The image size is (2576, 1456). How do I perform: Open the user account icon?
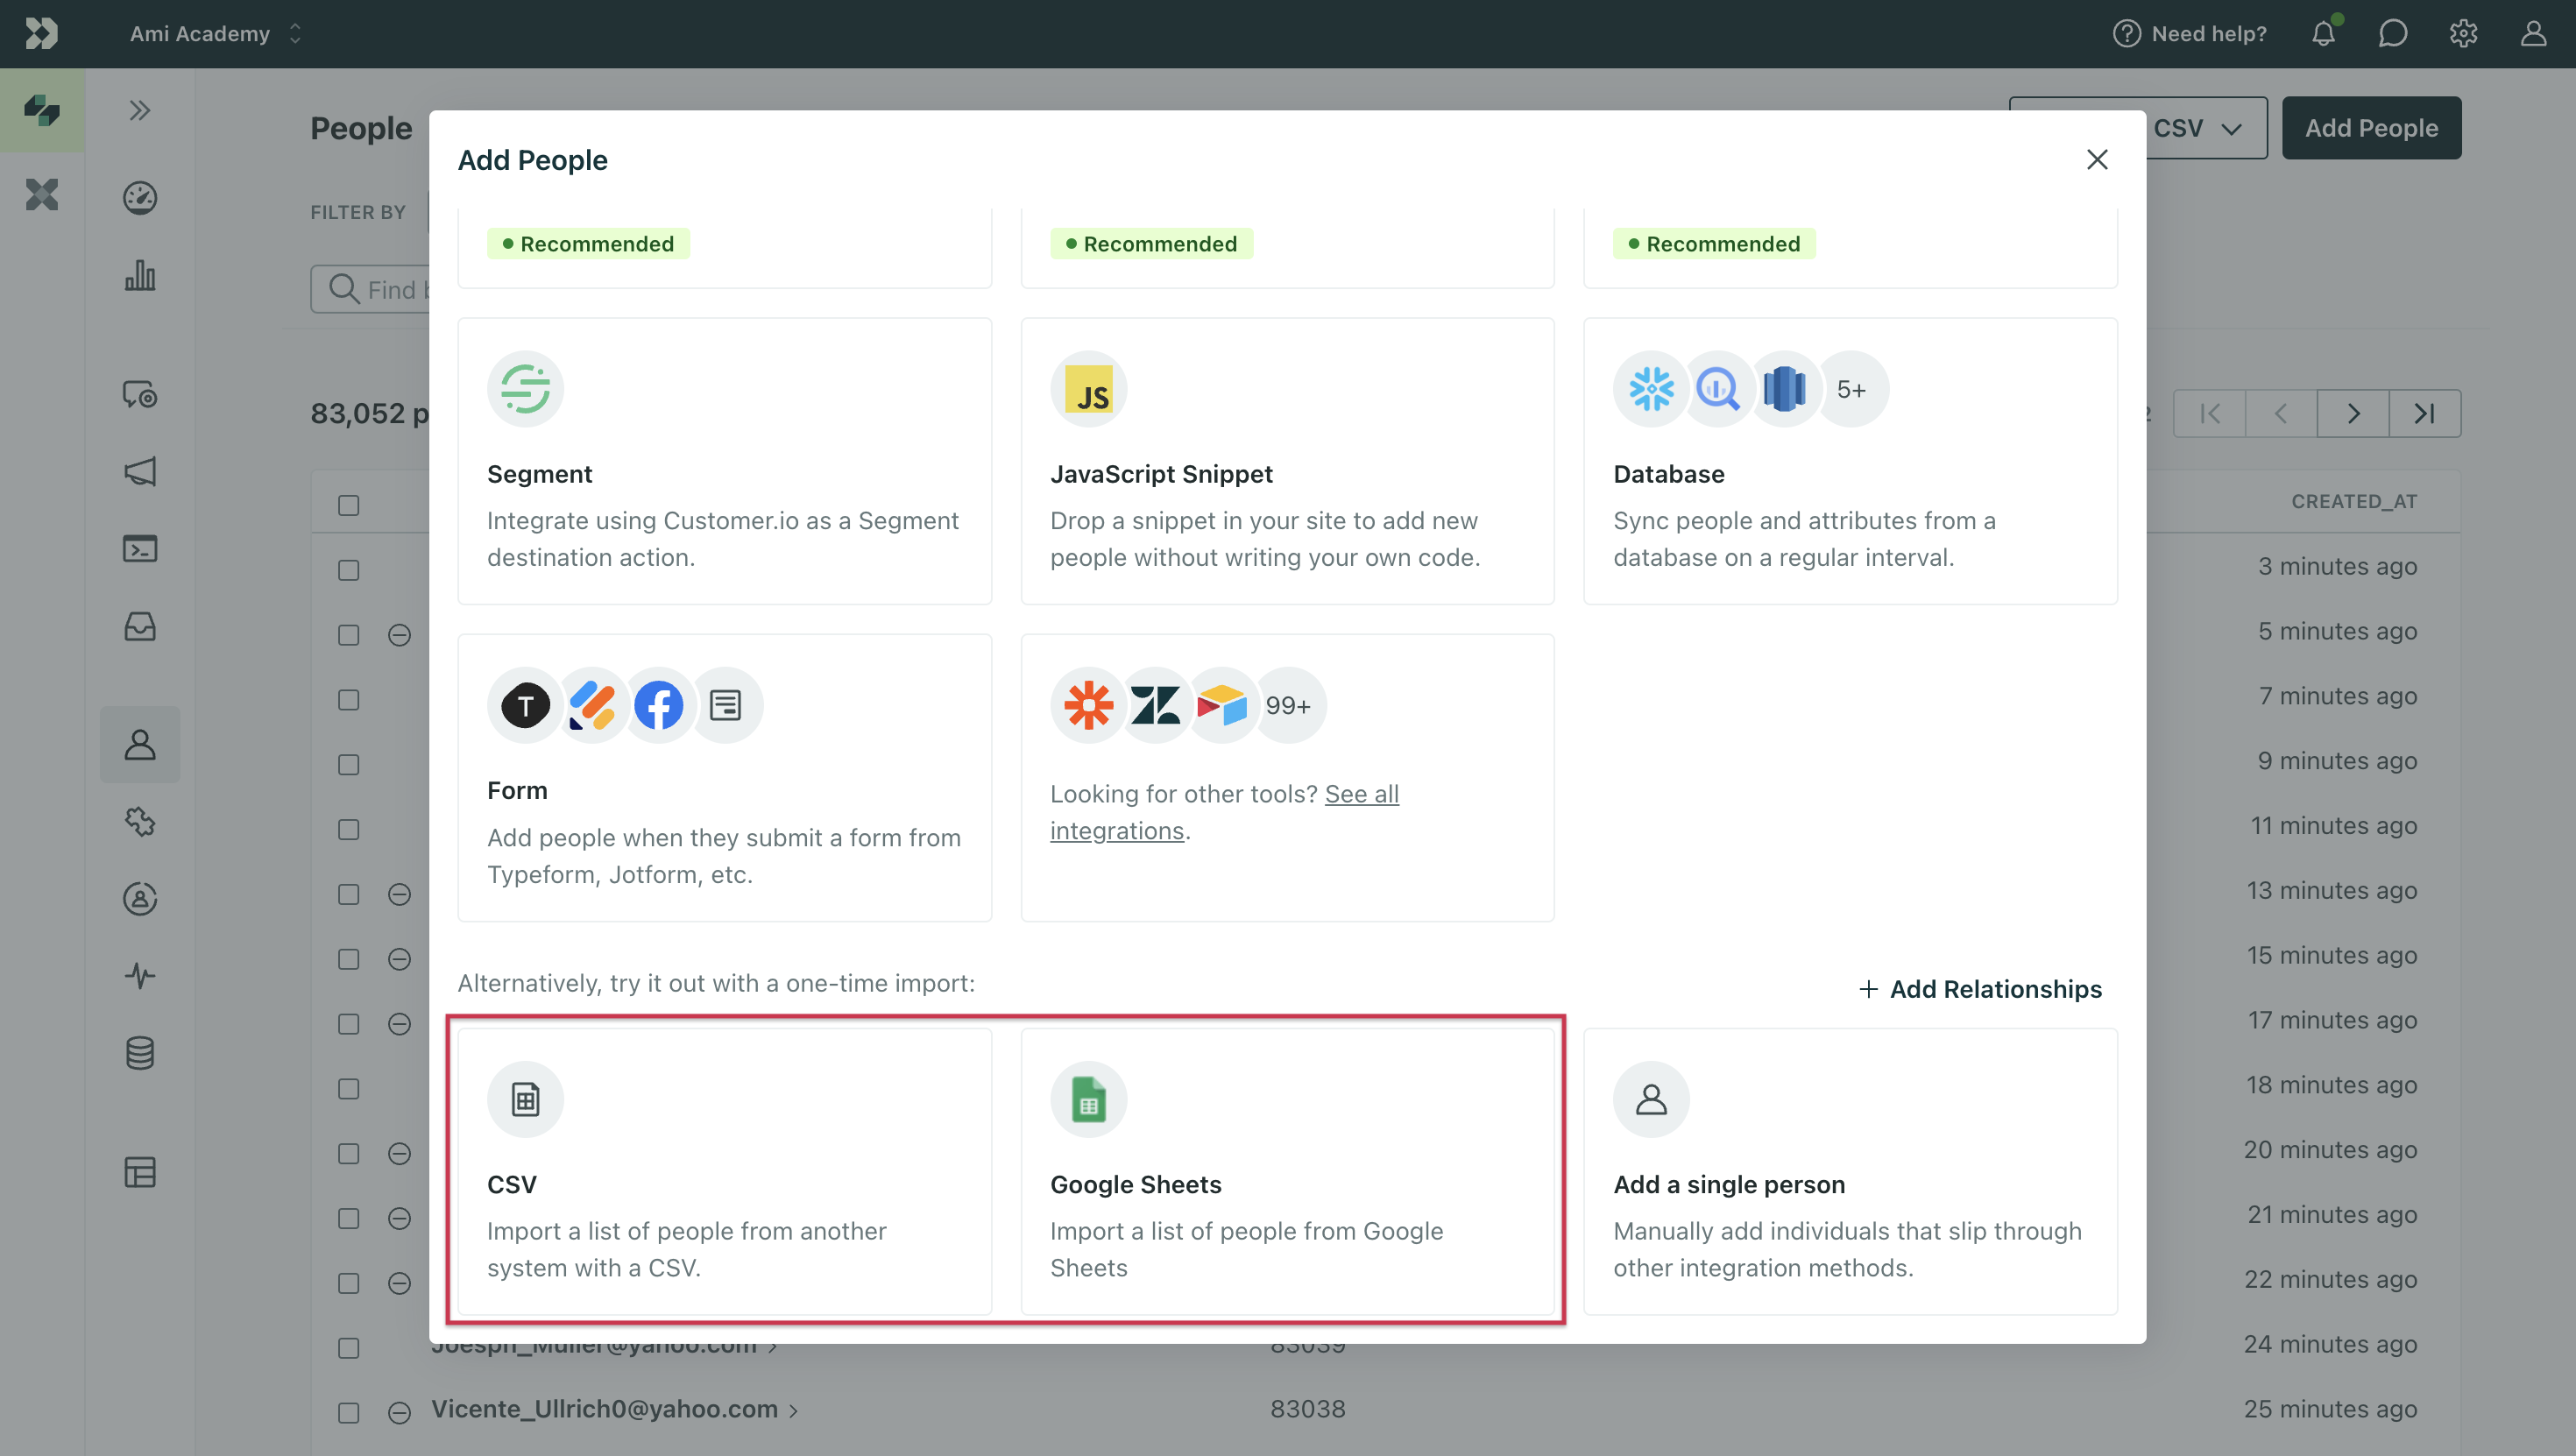[2533, 33]
